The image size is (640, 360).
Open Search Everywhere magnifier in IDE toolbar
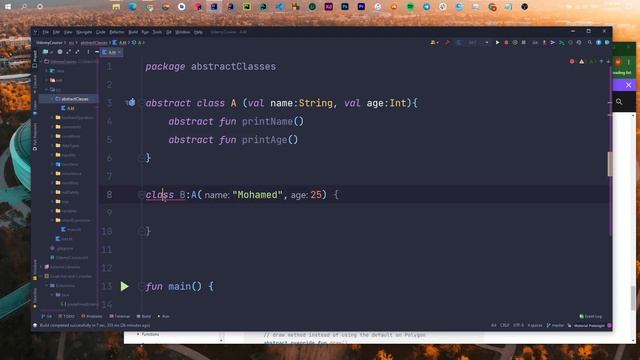(590, 42)
